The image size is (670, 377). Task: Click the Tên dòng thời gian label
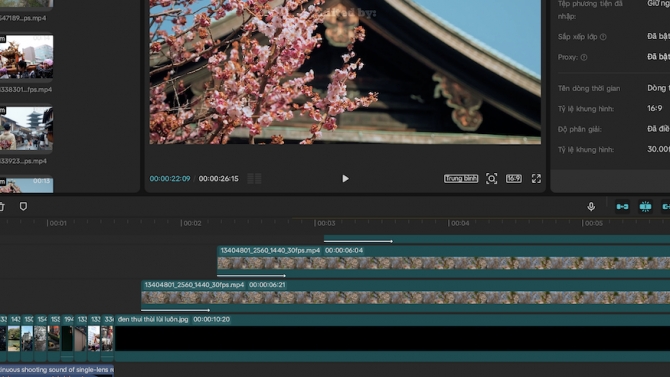click(x=589, y=88)
